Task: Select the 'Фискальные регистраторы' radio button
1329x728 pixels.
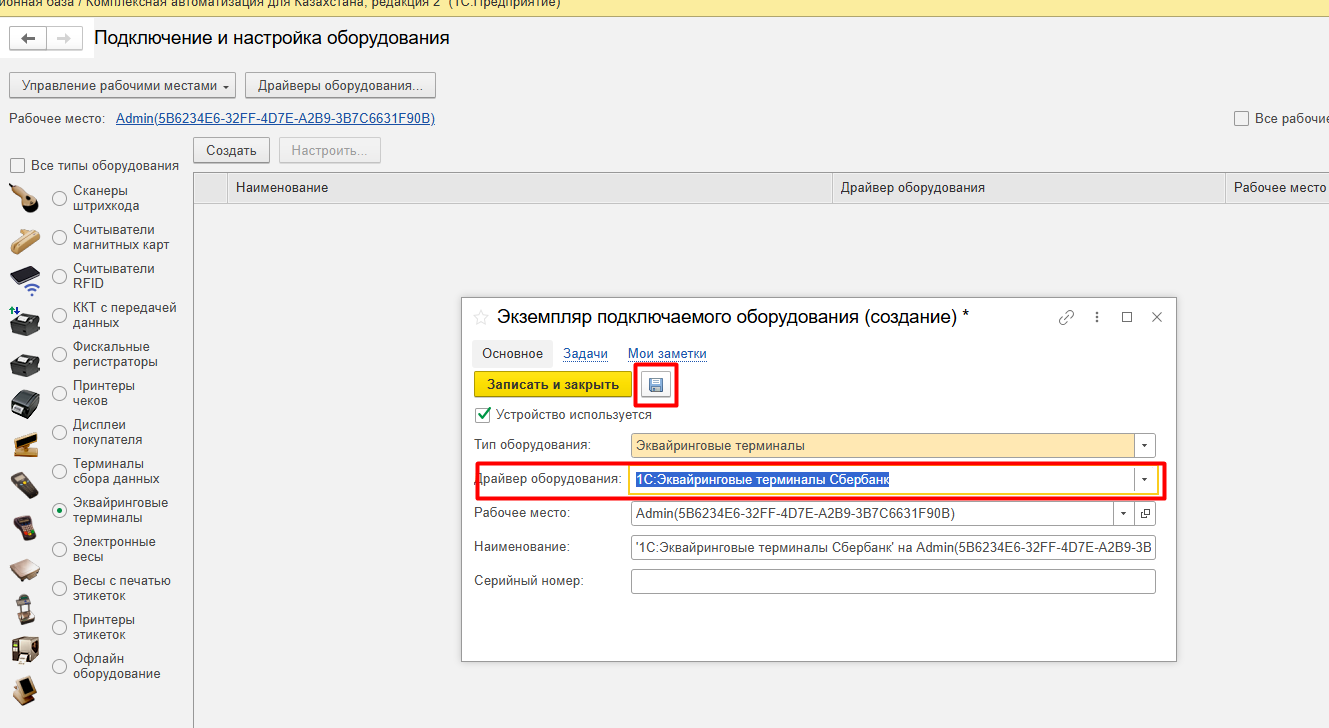Action: [60, 354]
